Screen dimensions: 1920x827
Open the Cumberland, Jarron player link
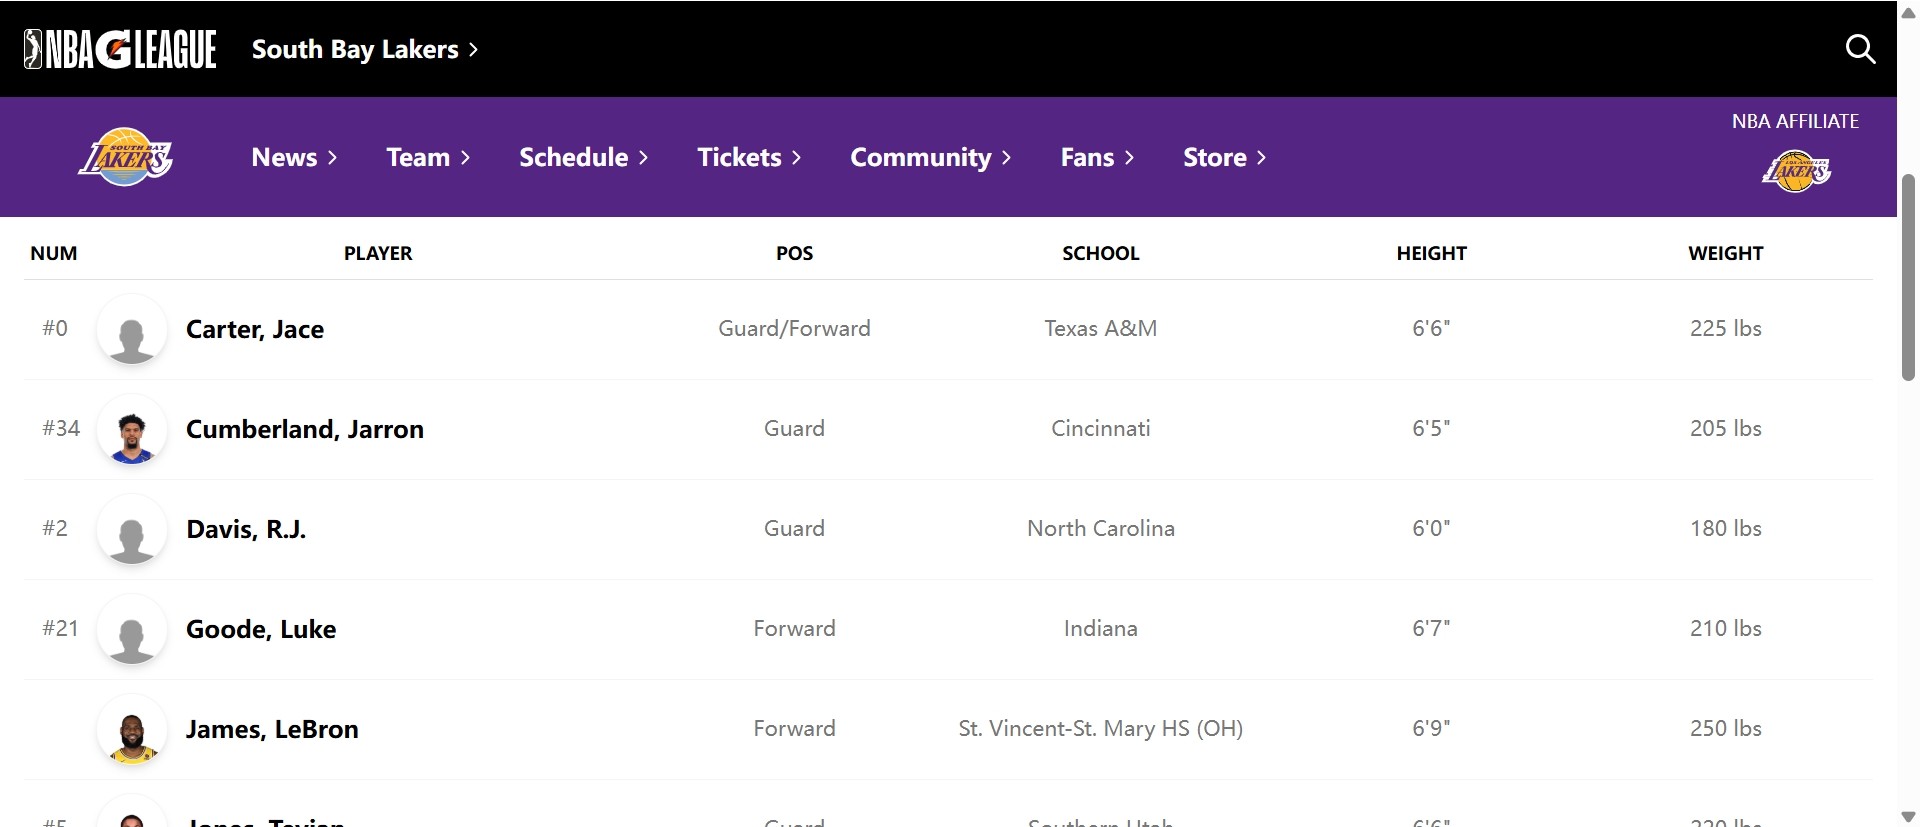point(305,429)
